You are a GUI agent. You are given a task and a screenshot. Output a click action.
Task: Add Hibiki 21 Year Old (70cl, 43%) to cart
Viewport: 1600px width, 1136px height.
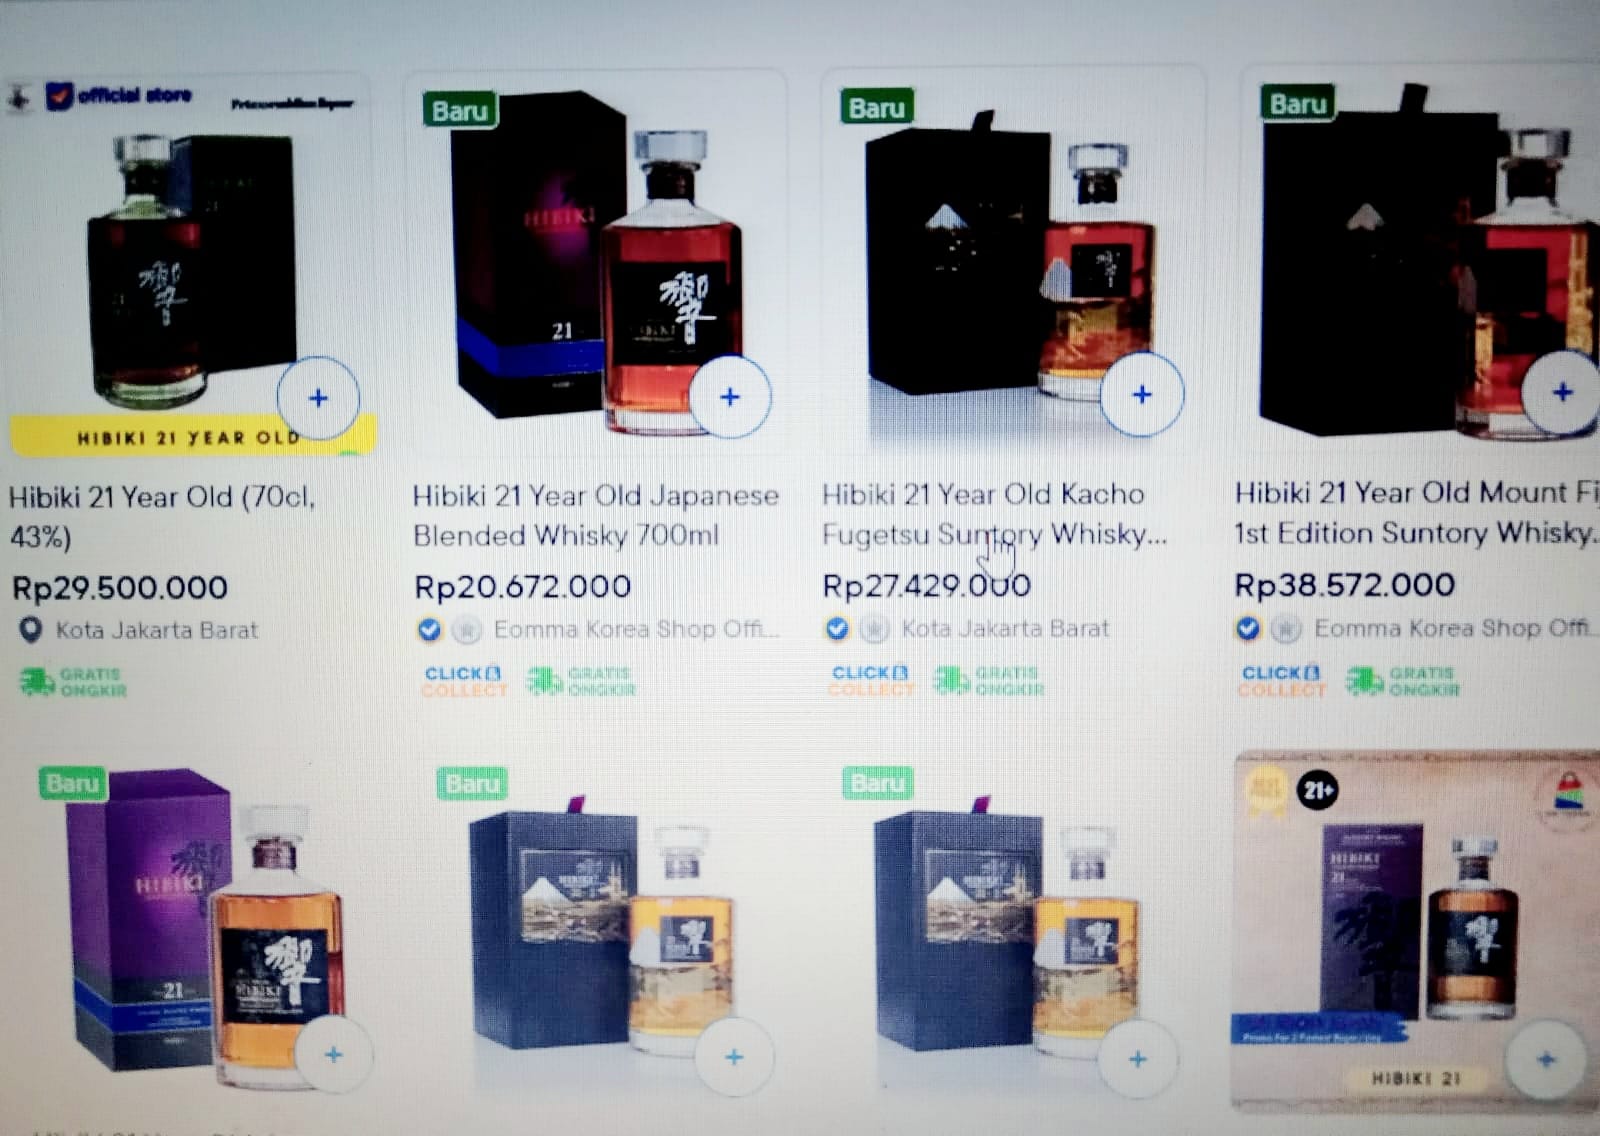point(318,398)
